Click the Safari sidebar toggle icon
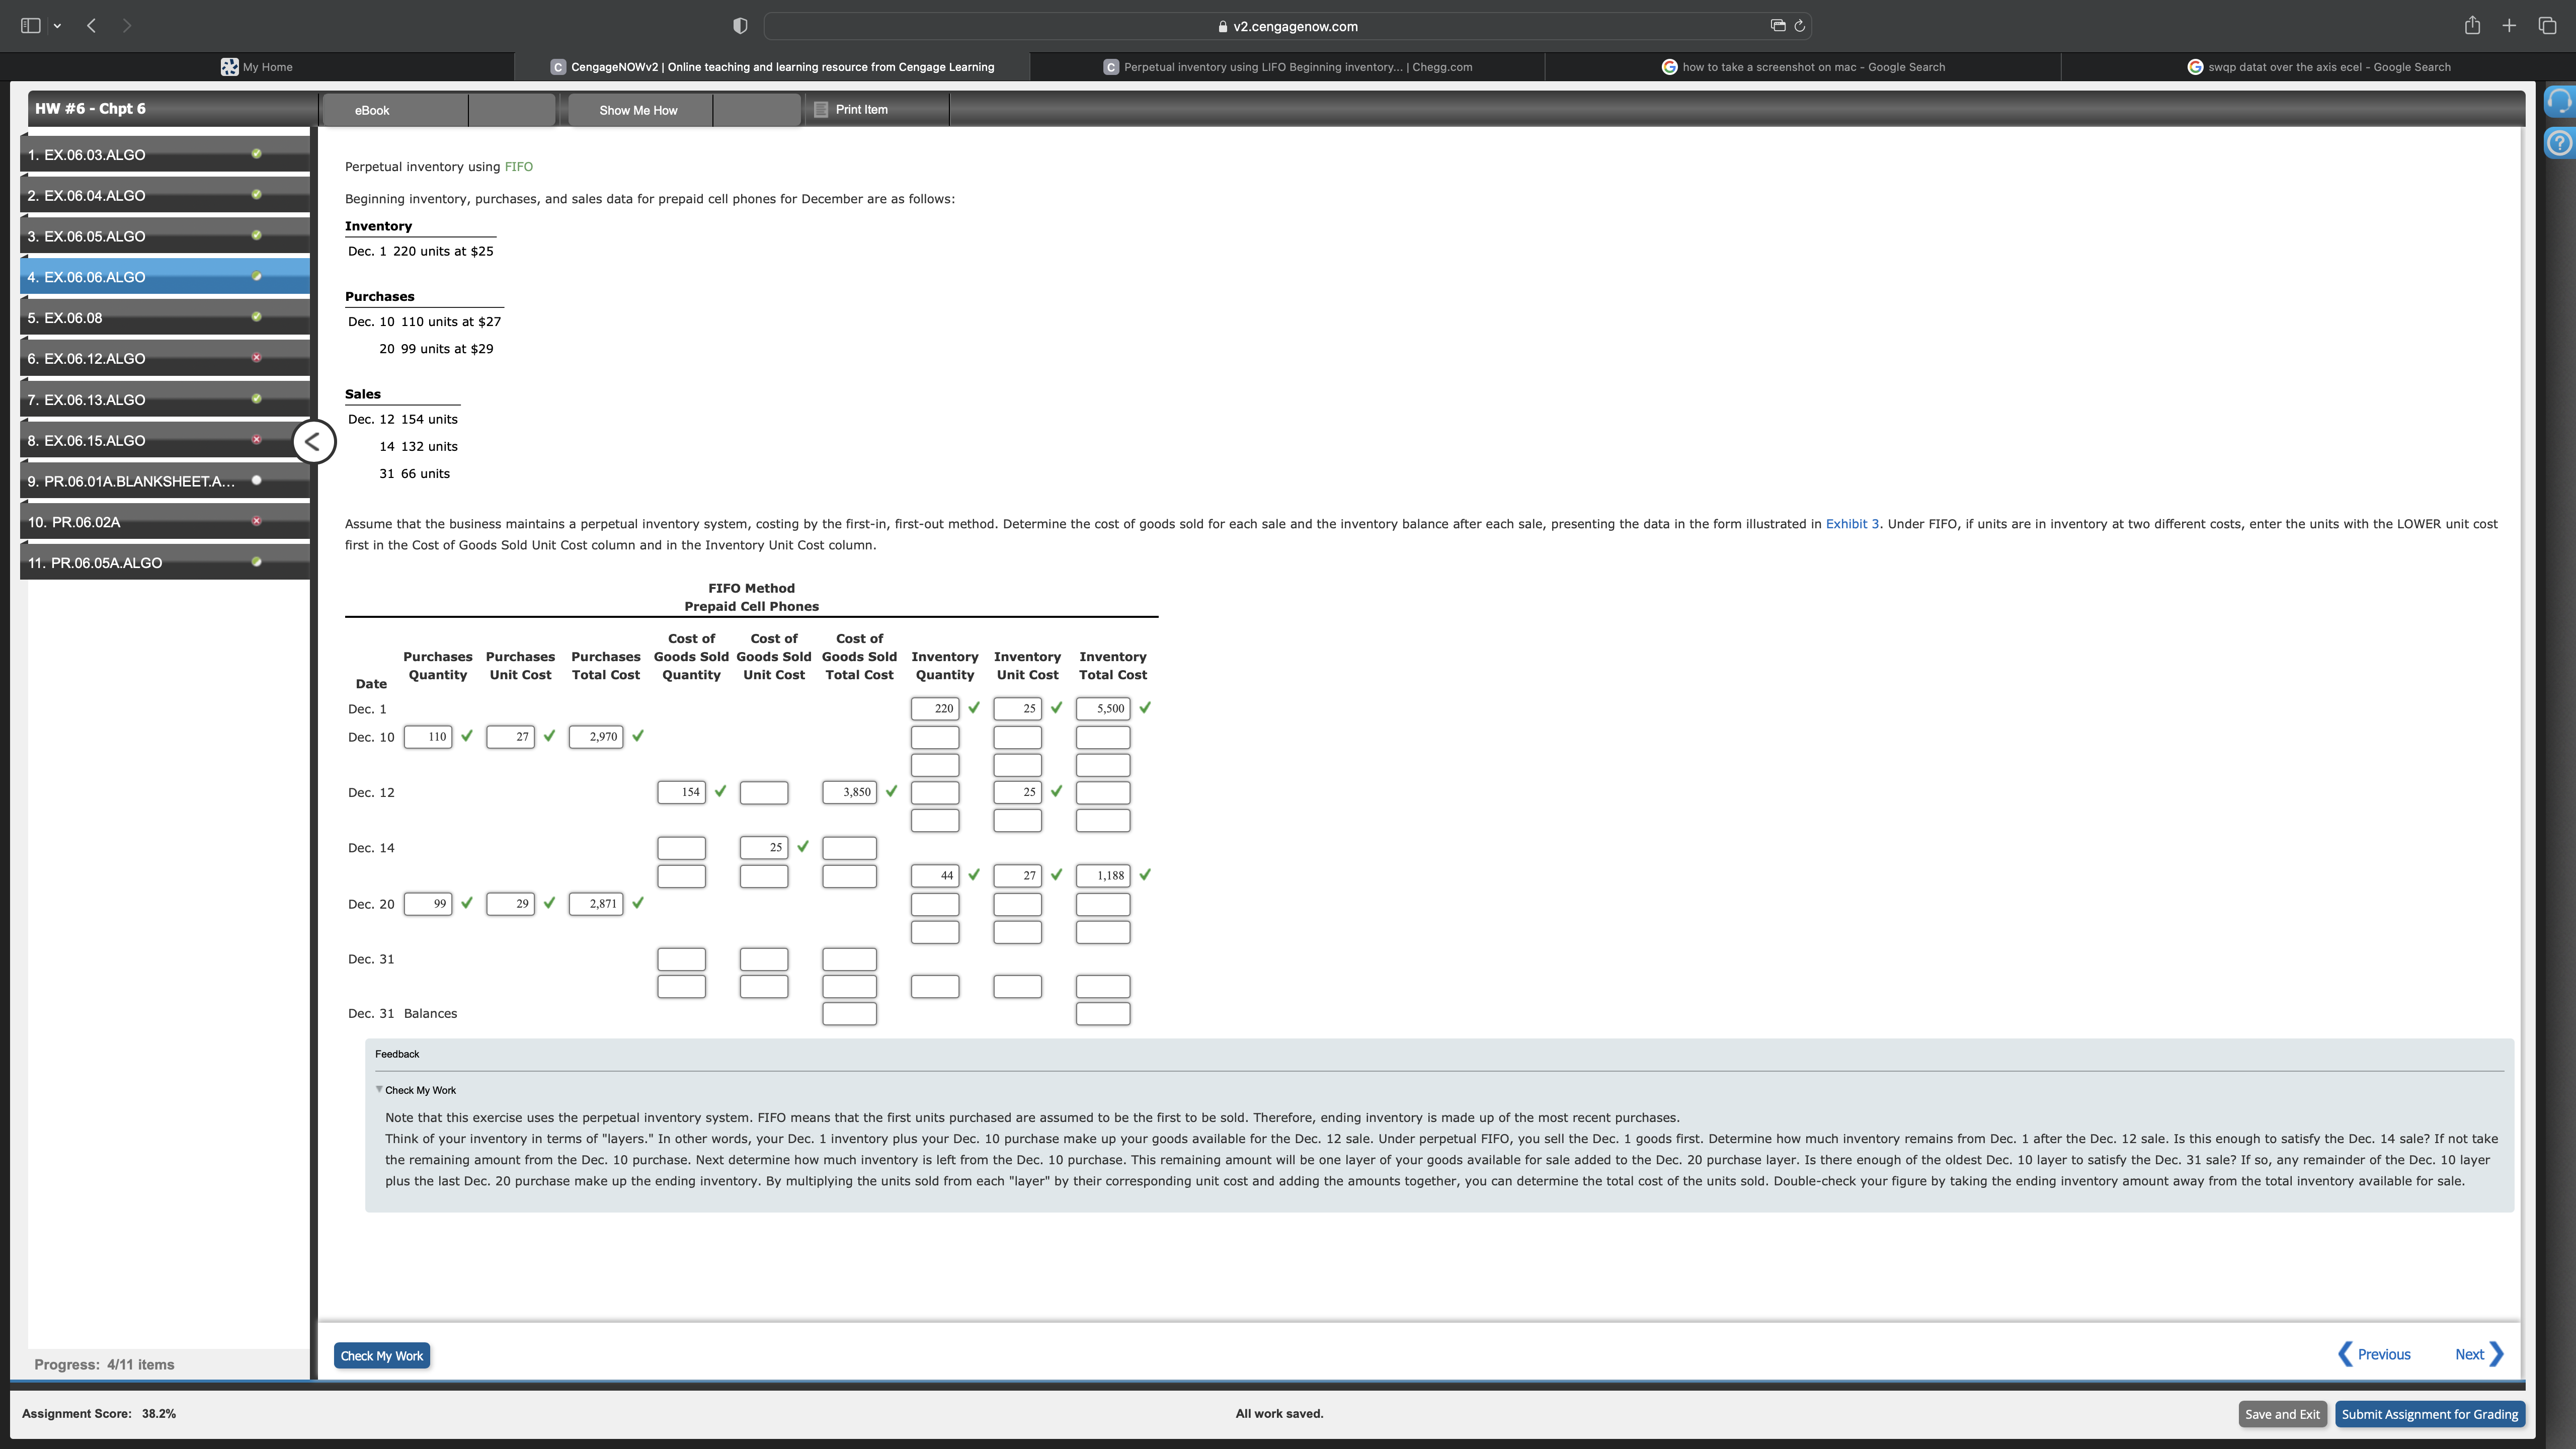This screenshot has height=1449, width=2576. 31,26
